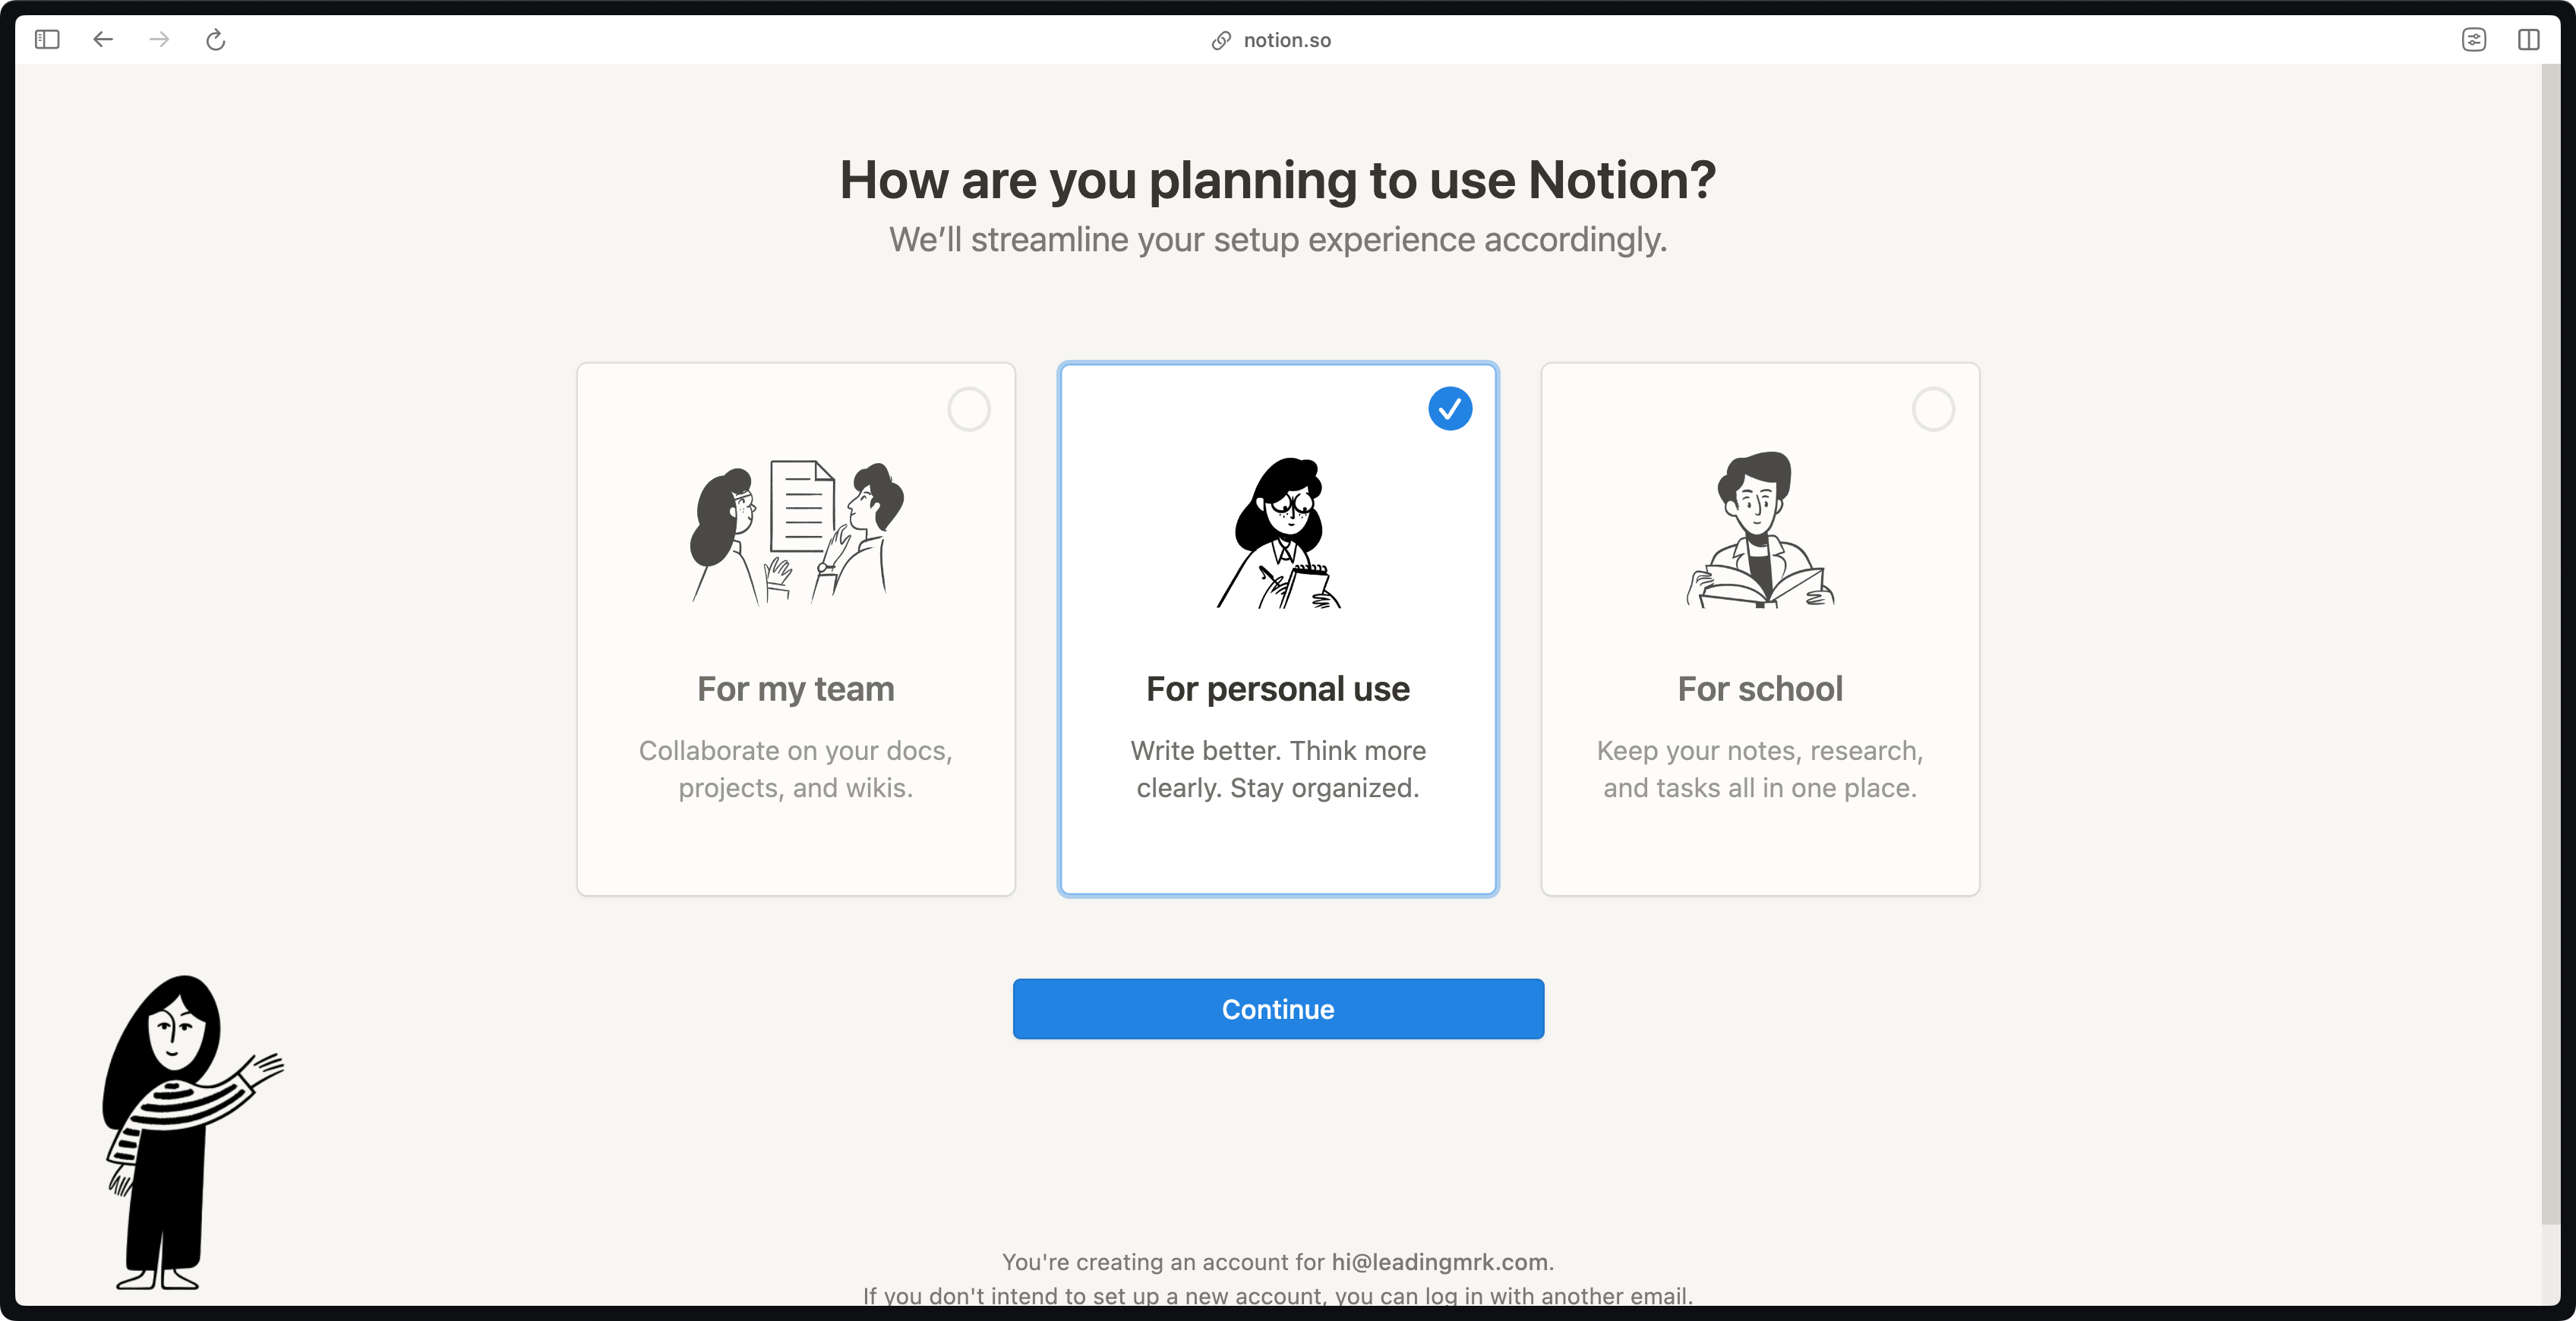
Task: Reload the page with the refresh icon
Action: pos(215,40)
